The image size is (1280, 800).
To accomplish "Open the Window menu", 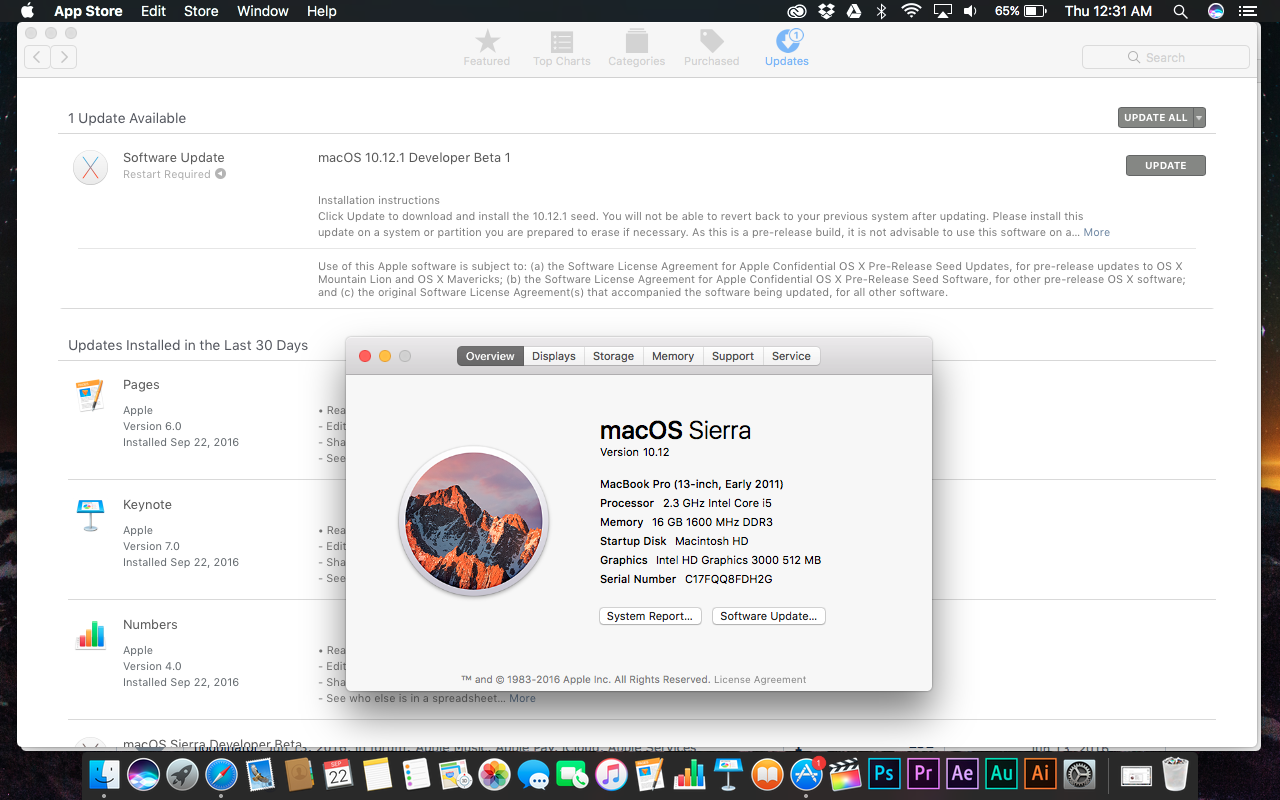I will (x=263, y=11).
